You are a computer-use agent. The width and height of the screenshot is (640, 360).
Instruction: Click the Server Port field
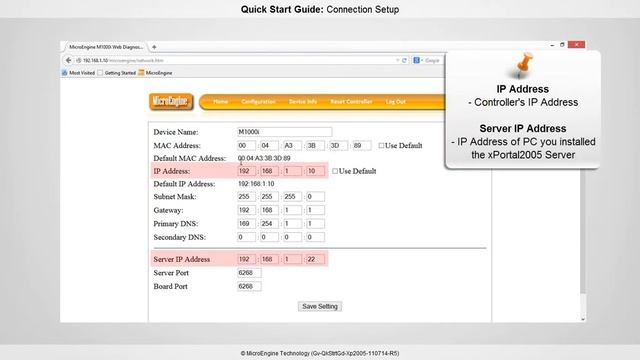249,273
